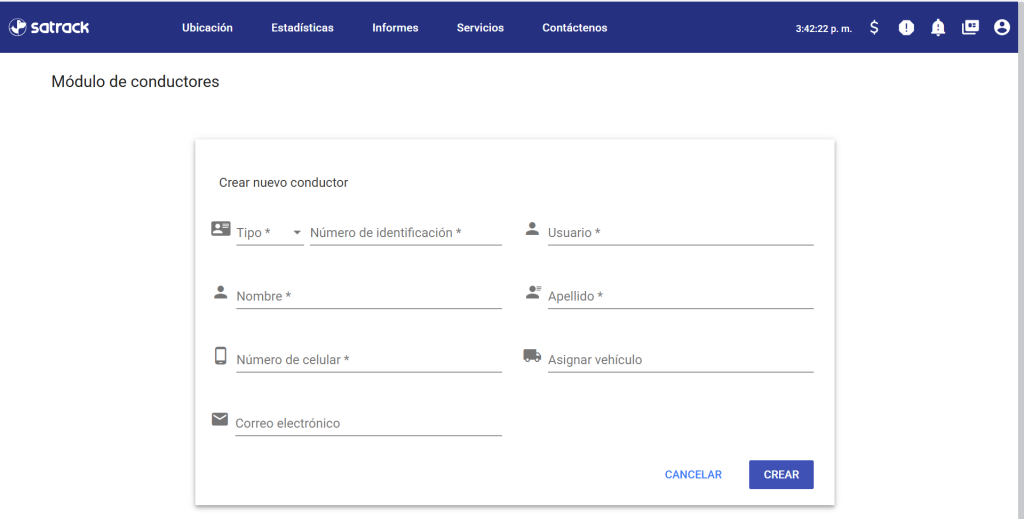
Task: Open the news library icon
Action: pyautogui.click(x=970, y=27)
